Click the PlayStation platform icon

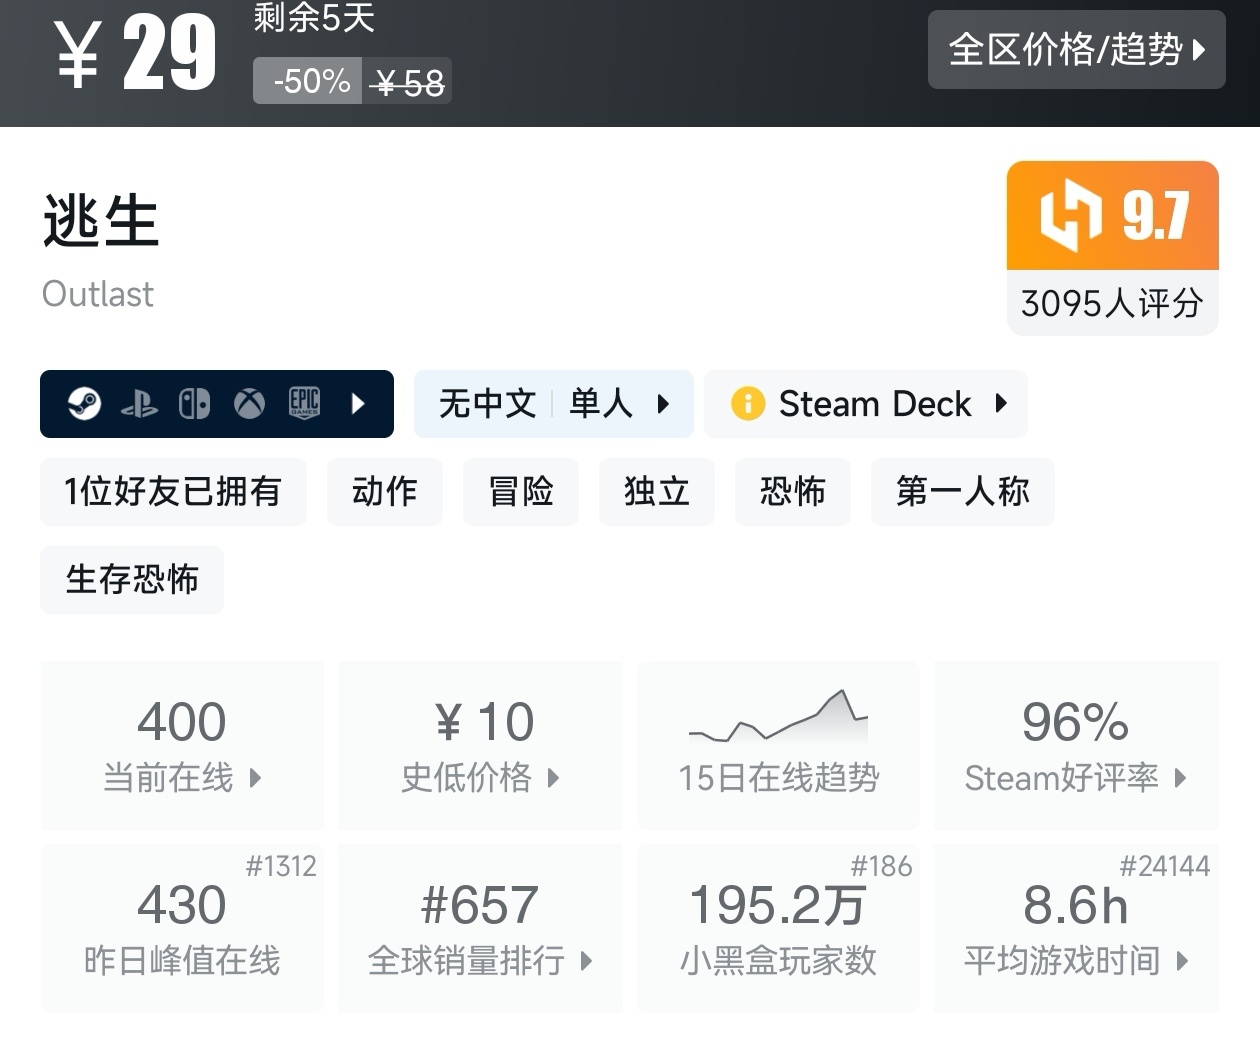point(139,404)
